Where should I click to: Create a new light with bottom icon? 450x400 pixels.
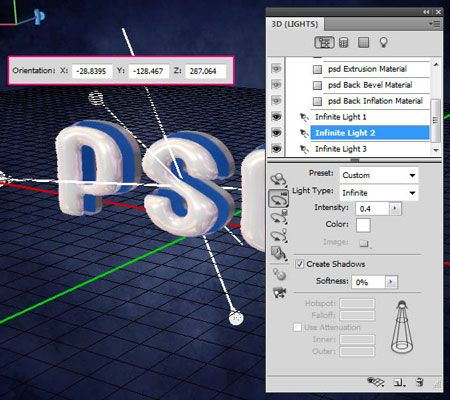pyautogui.click(x=399, y=382)
